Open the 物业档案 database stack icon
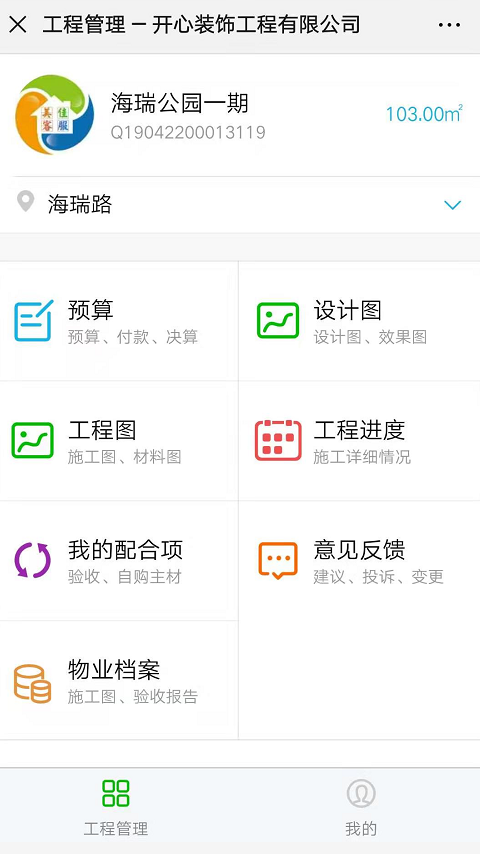 tap(32, 684)
